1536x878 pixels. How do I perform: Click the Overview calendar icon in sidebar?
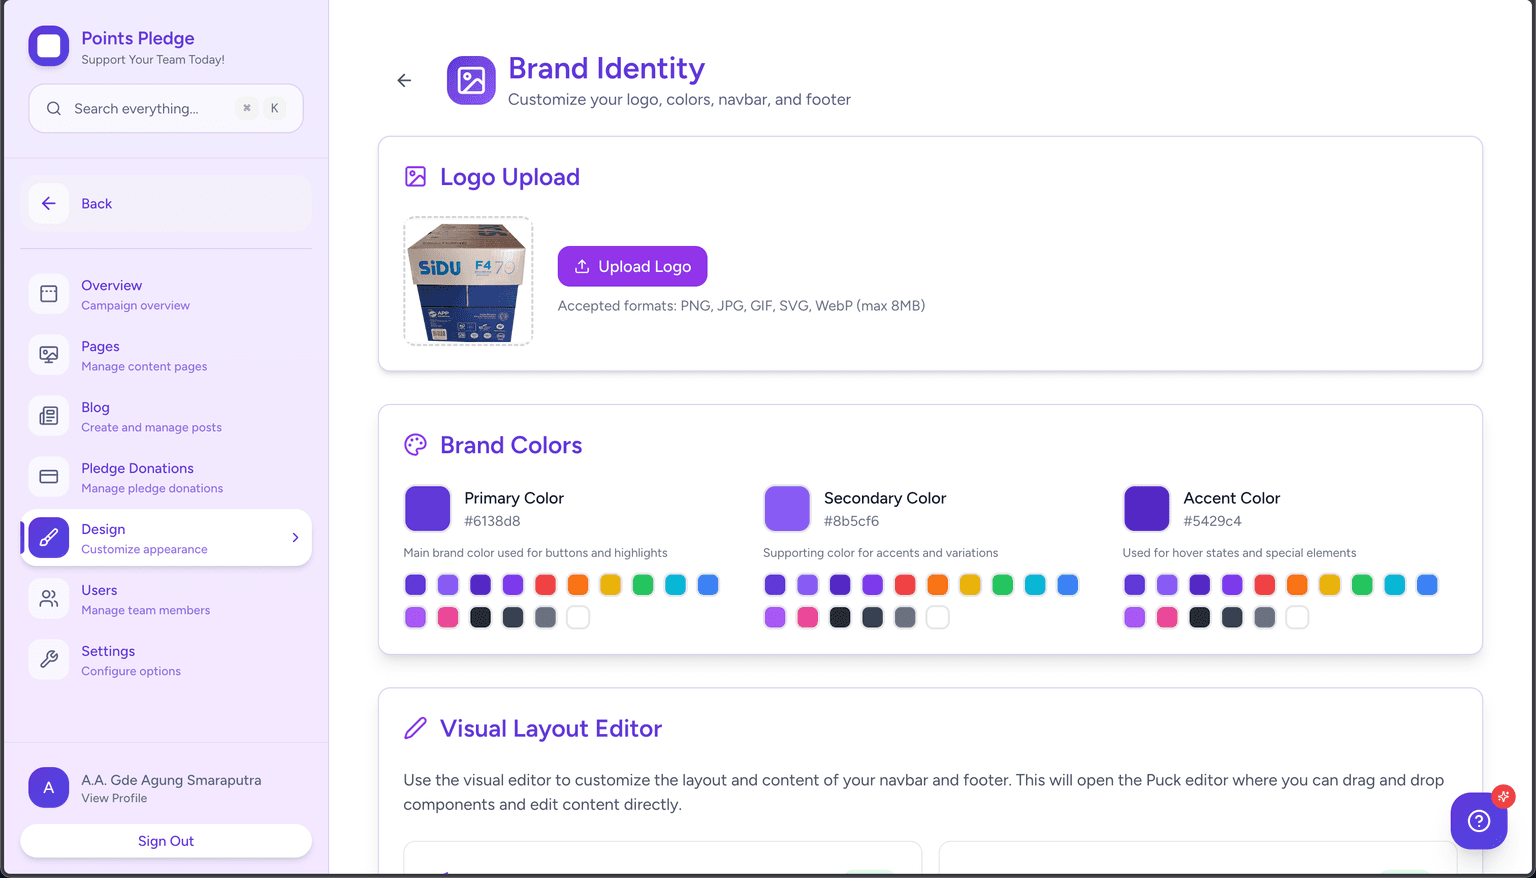tap(49, 294)
